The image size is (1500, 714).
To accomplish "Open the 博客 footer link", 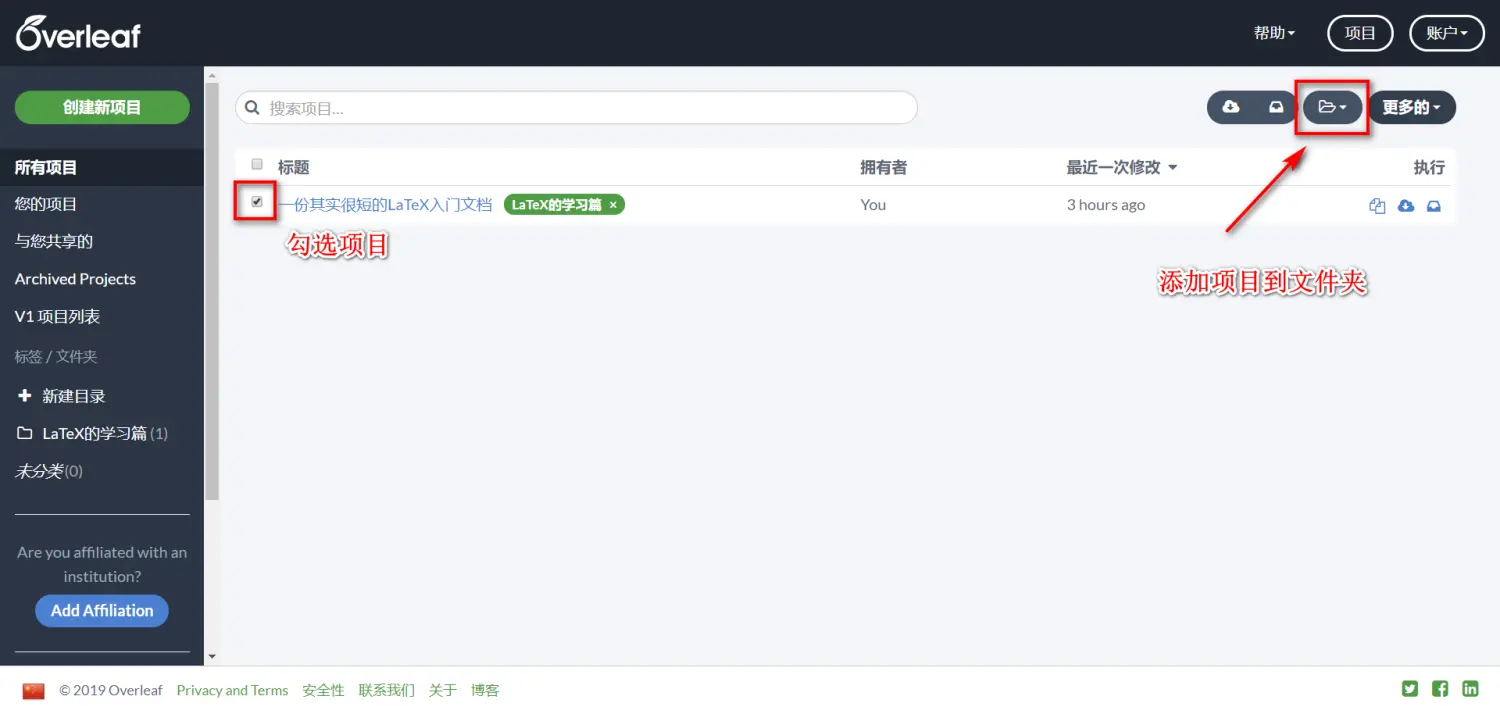I will (x=485, y=690).
